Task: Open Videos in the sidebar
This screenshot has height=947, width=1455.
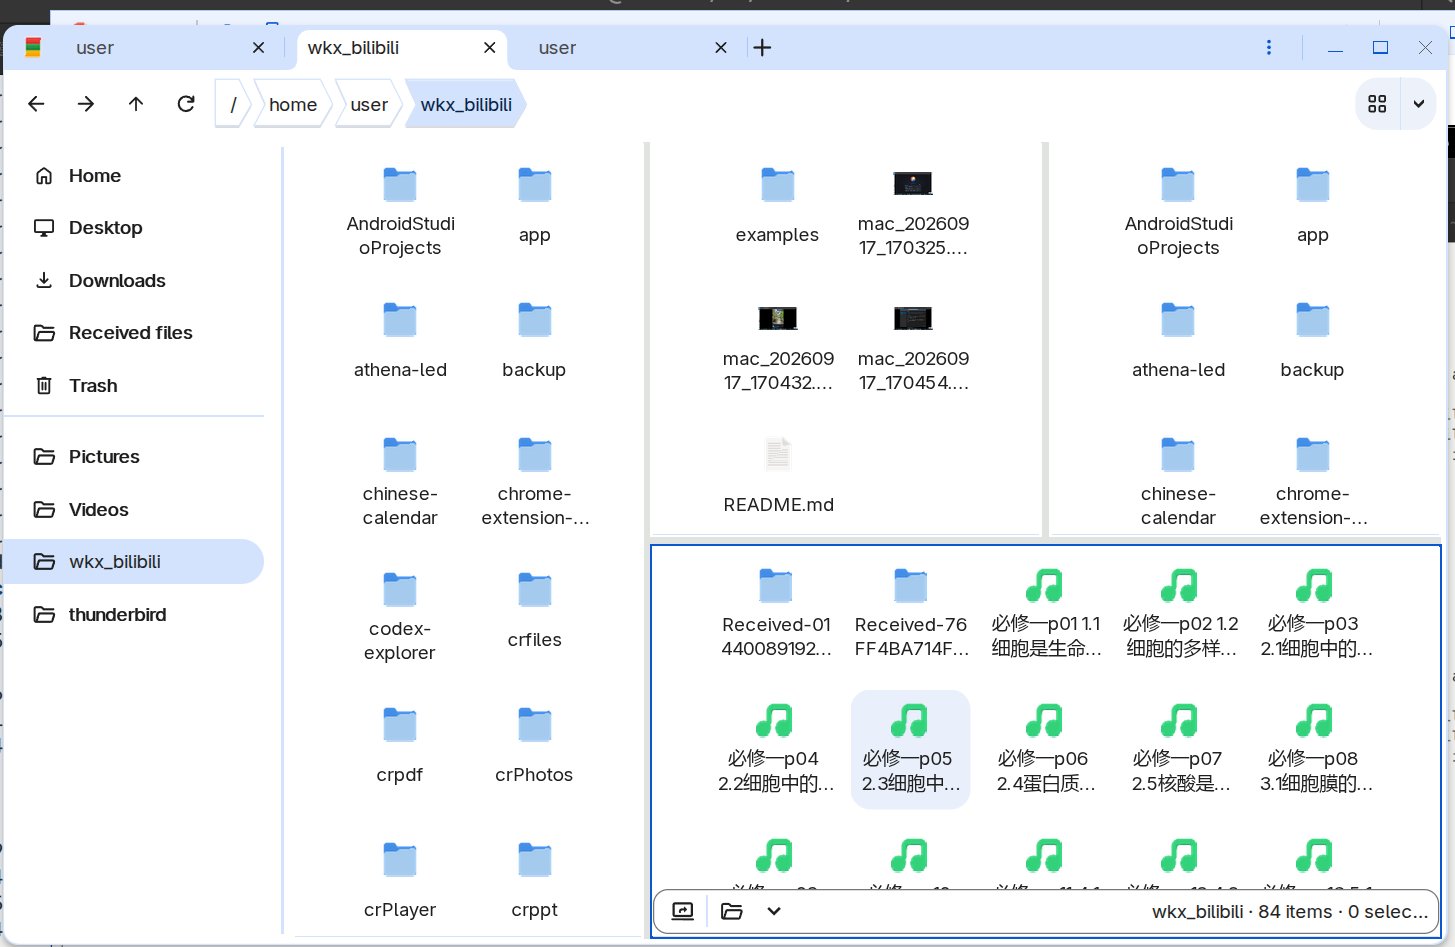Action: tap(134, 510)
